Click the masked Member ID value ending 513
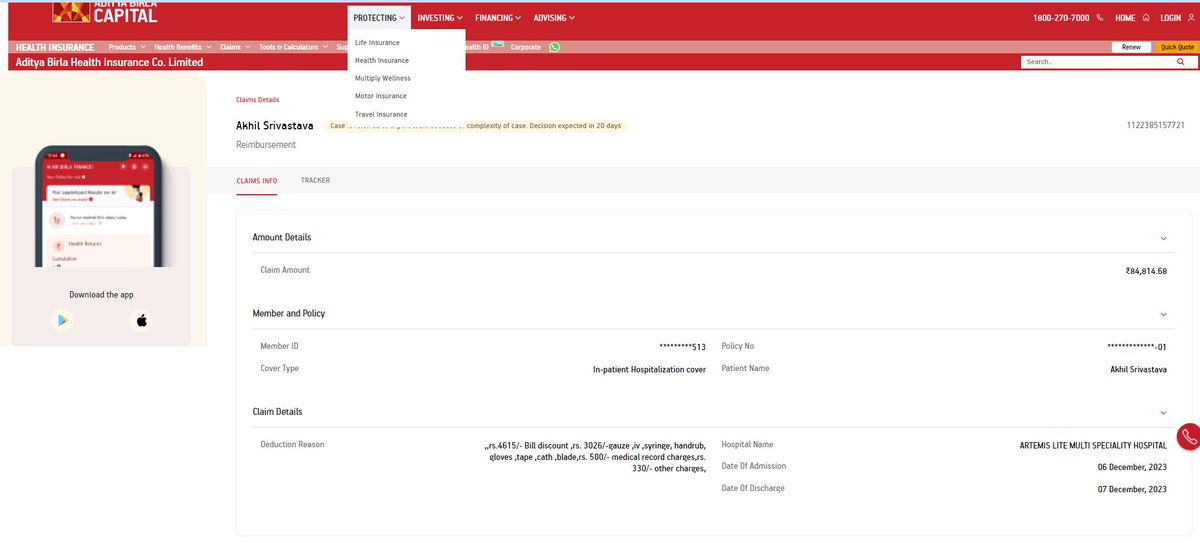The width and height of the screenshot is (1200, 543). pyautogui.click(x=683, y=347)
